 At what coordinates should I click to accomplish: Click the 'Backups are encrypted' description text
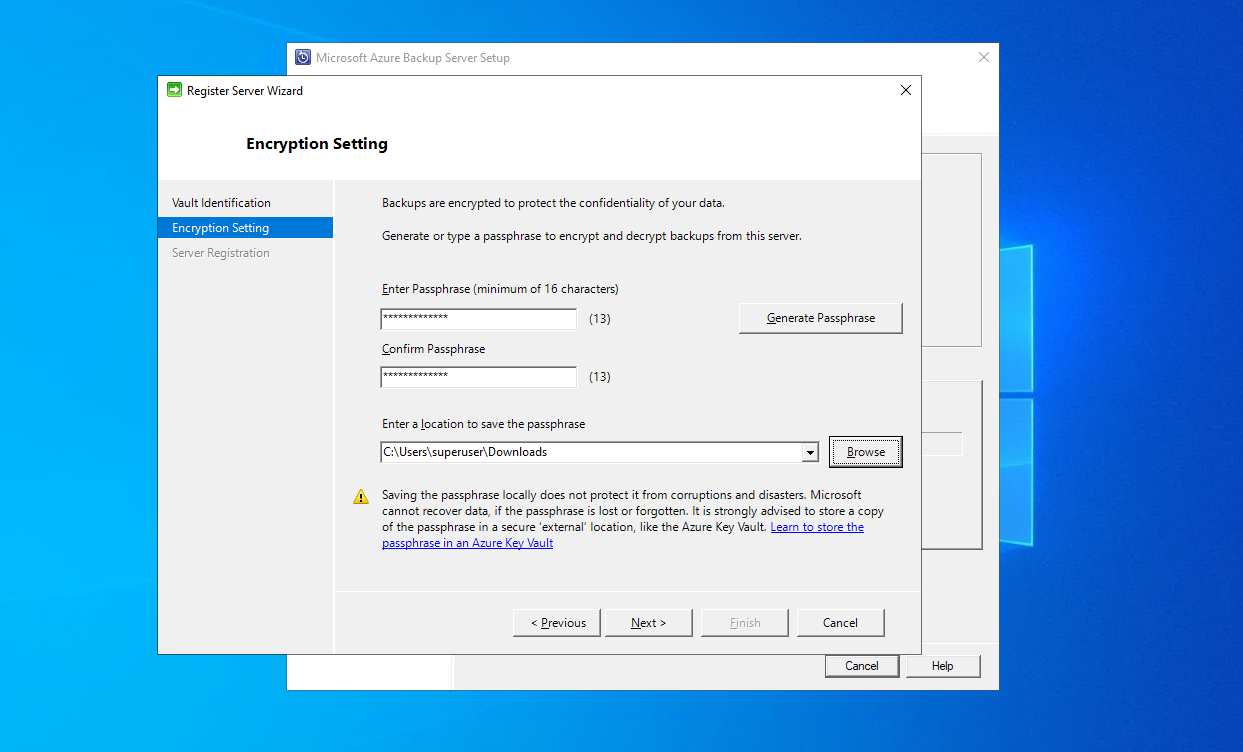click(x=553, y=203)
